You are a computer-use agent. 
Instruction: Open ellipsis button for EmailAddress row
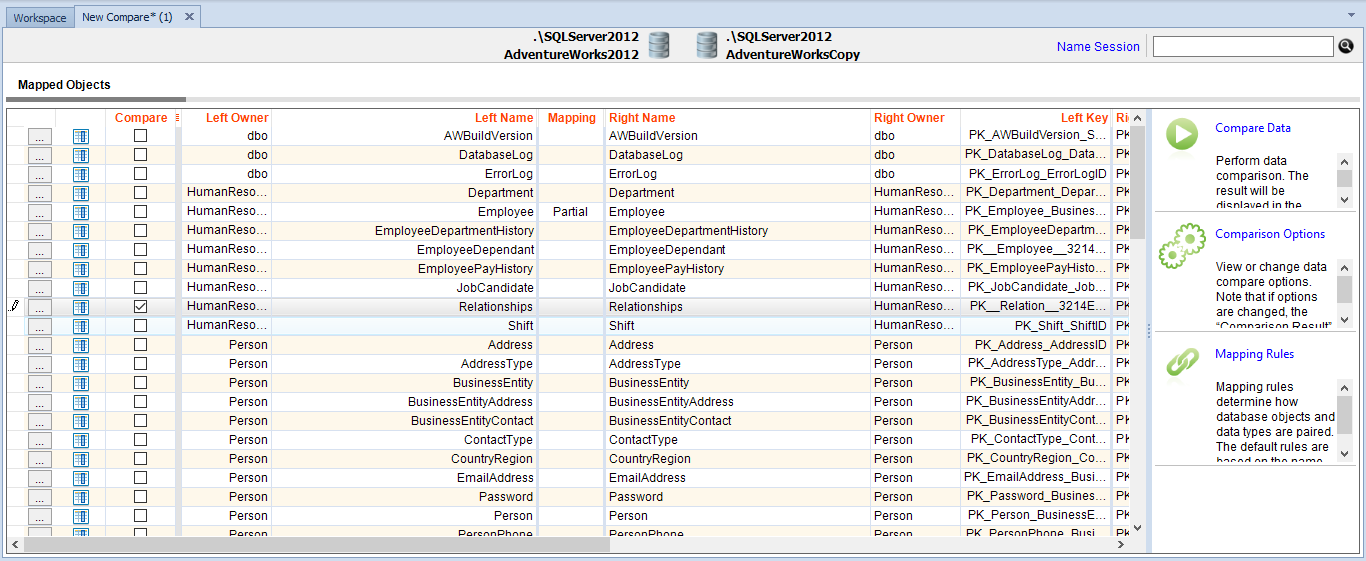pyautogui.click(x=39, y=478)
